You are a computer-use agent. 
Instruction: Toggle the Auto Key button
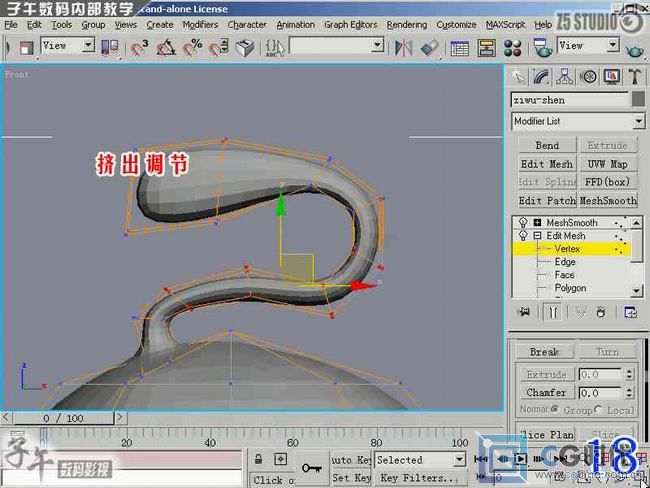click(x=351, y=460)
